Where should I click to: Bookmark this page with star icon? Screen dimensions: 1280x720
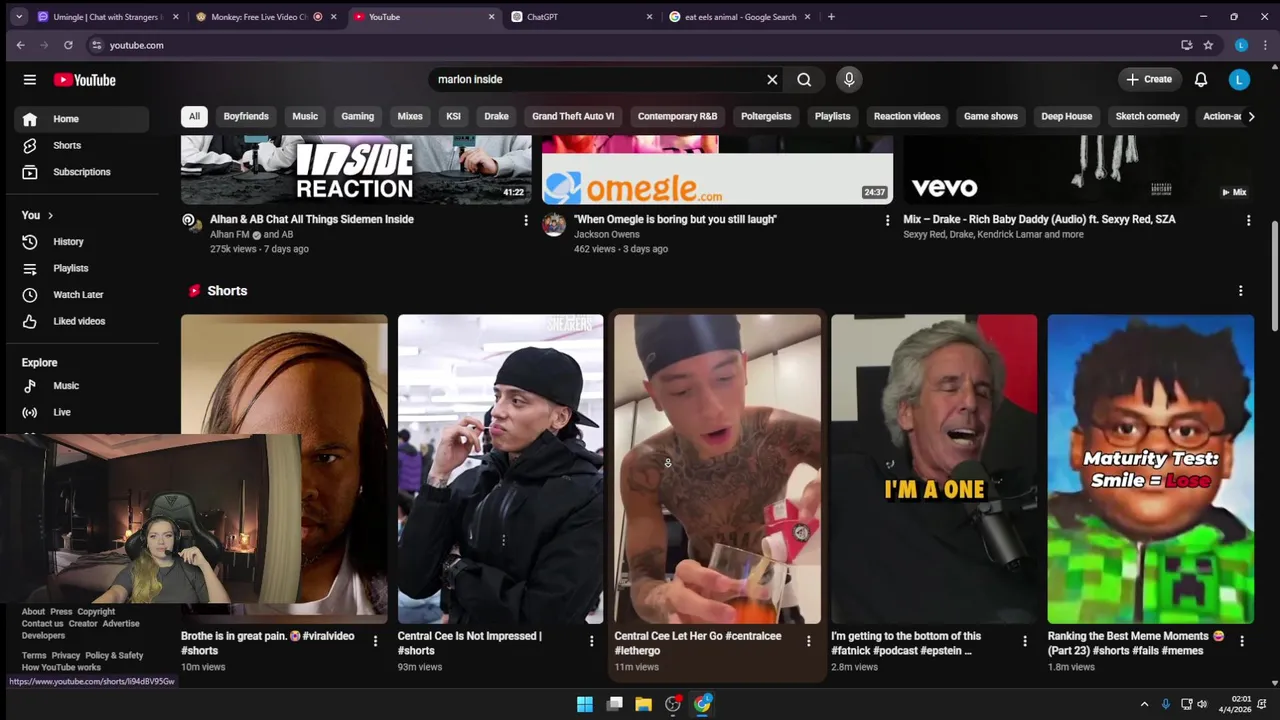[1208, 45]
